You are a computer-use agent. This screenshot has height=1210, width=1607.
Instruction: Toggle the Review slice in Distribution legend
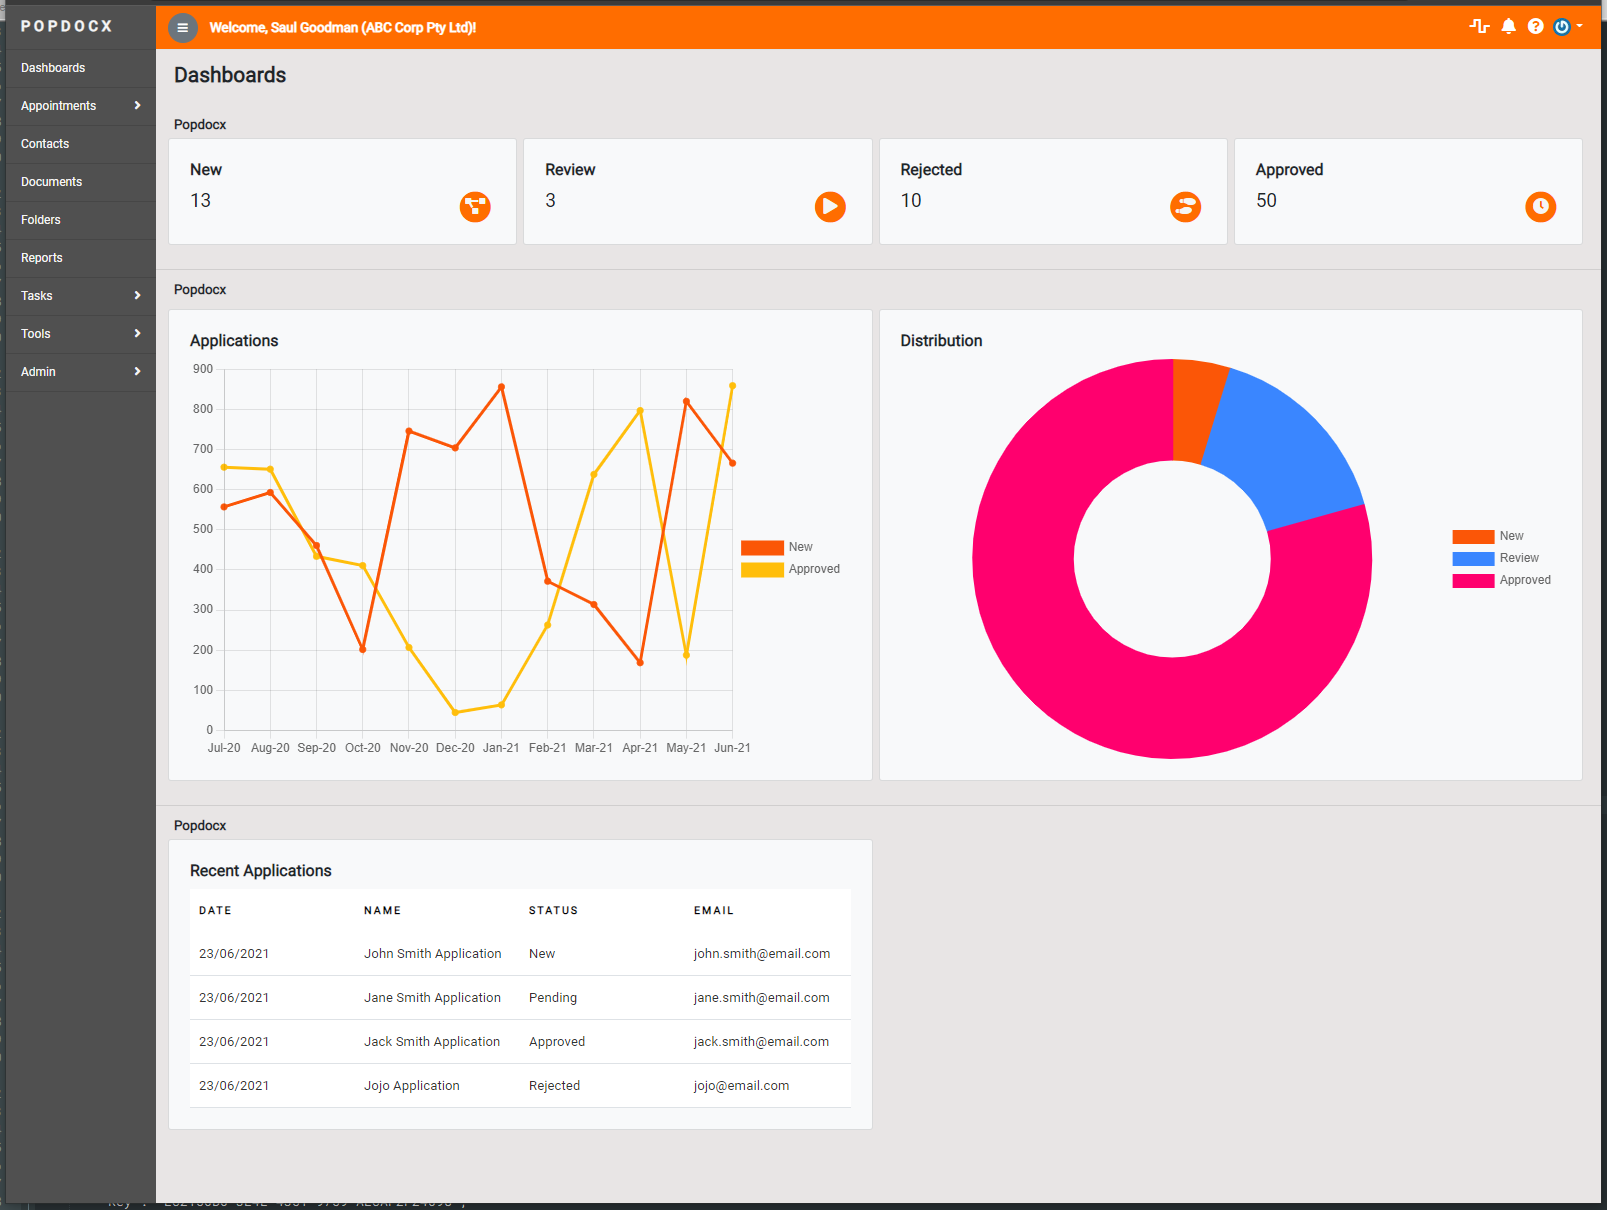(x=1497, y=557)
